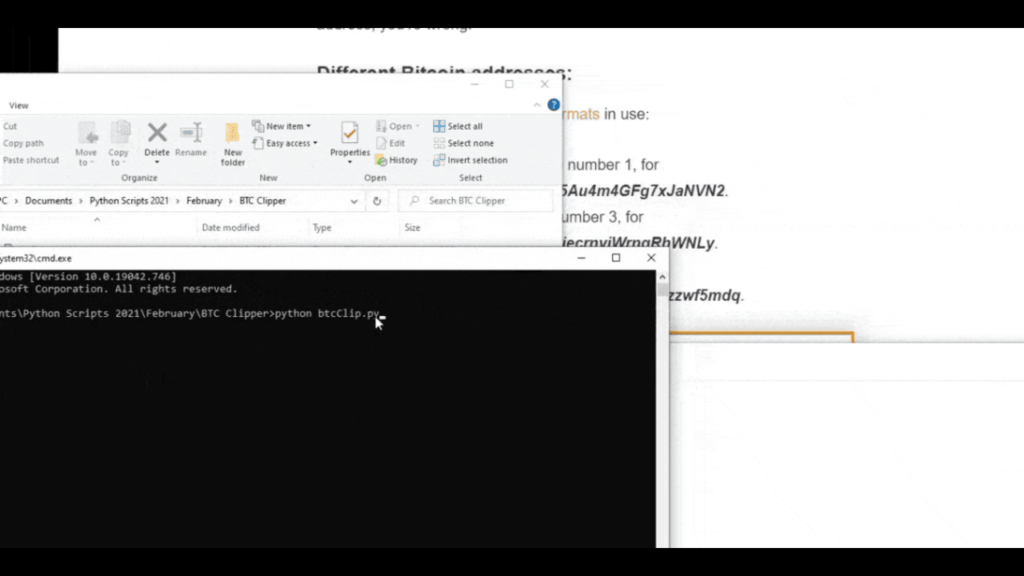
Task: Close the cmd.exe window
Action: pyautogui.click(x=651, y=258)
